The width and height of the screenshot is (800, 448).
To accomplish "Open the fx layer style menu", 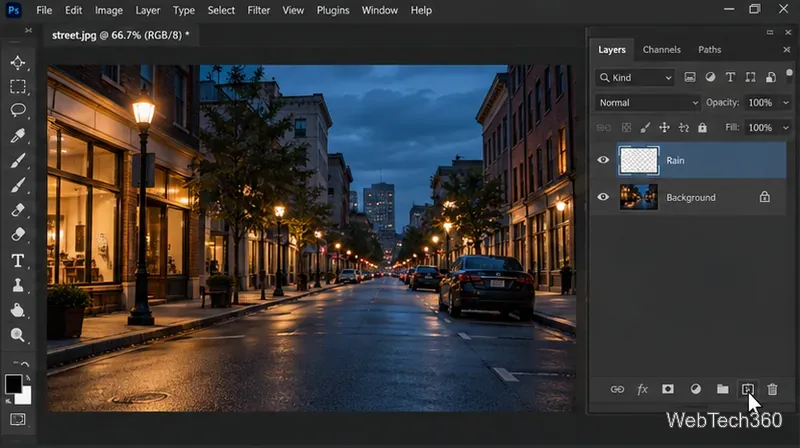I will (642, 389).
